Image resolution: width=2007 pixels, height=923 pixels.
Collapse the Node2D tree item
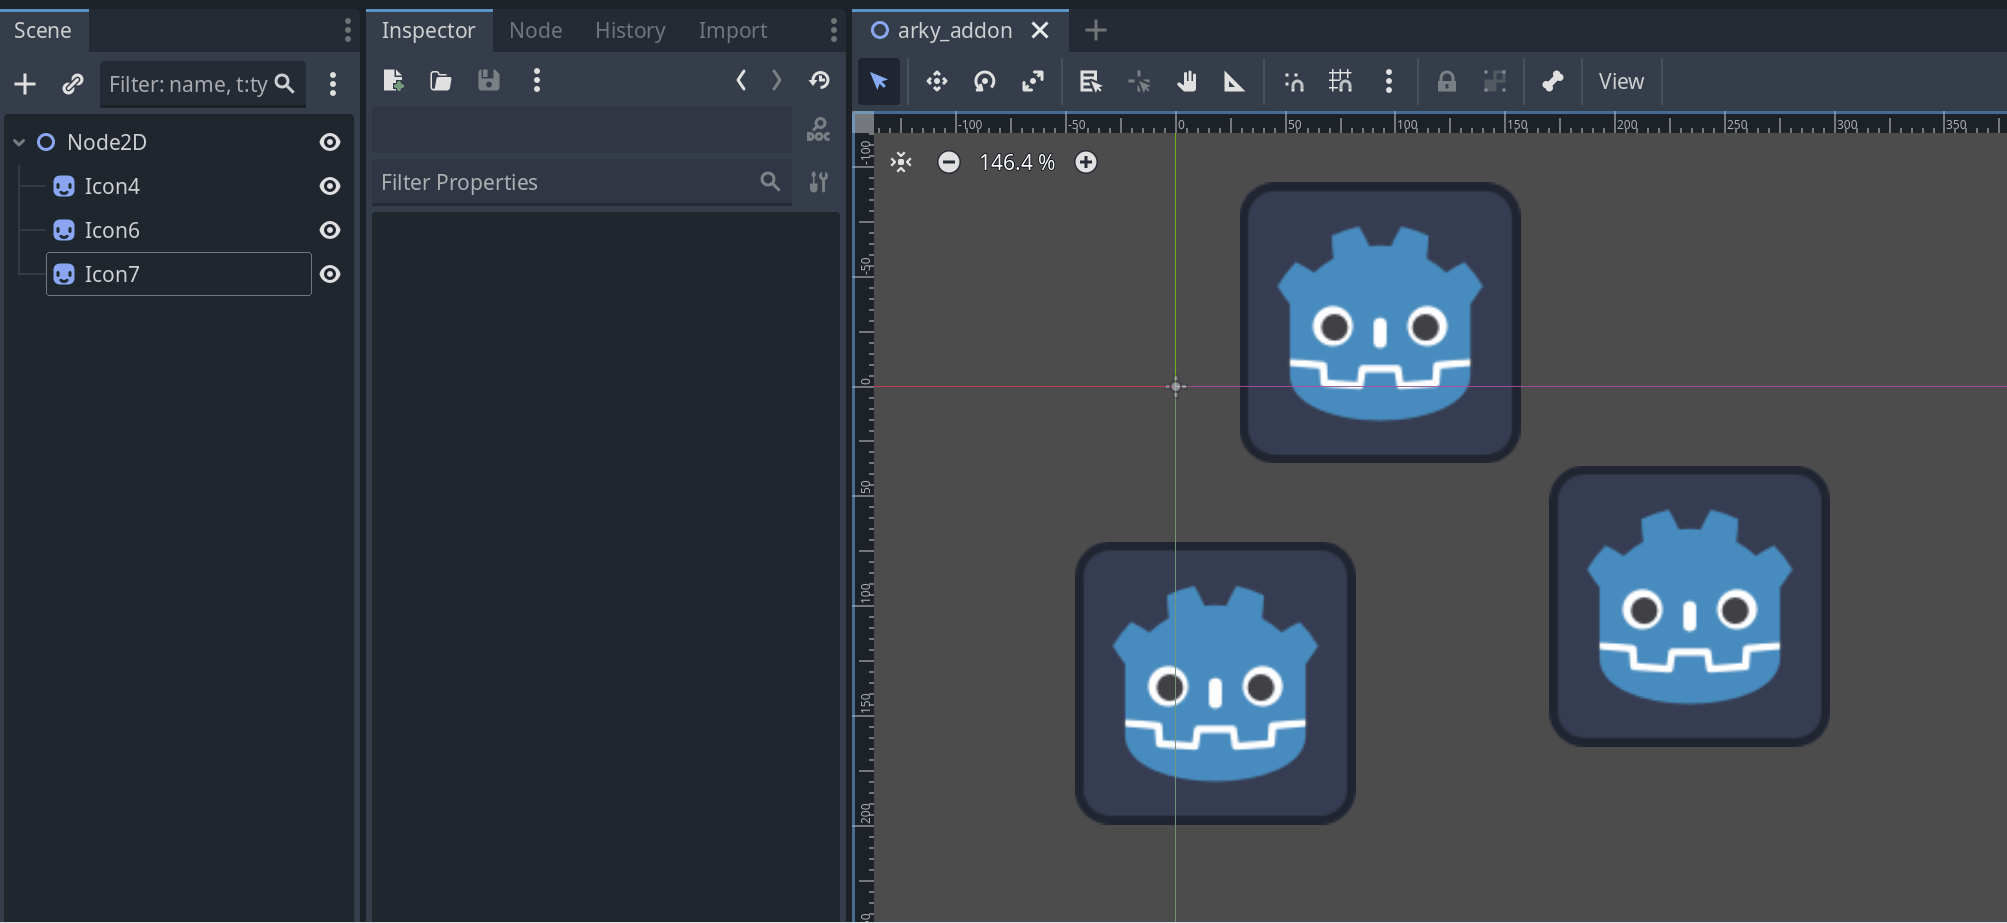[x=19, y=142]
